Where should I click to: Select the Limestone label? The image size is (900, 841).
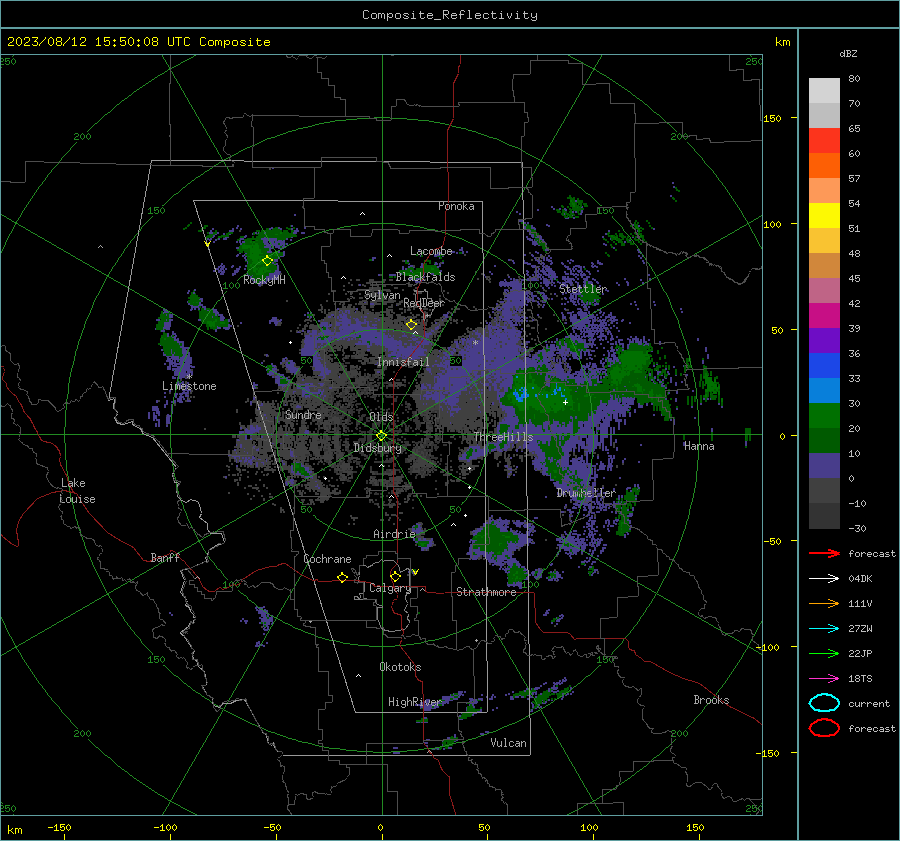[189, 386]
